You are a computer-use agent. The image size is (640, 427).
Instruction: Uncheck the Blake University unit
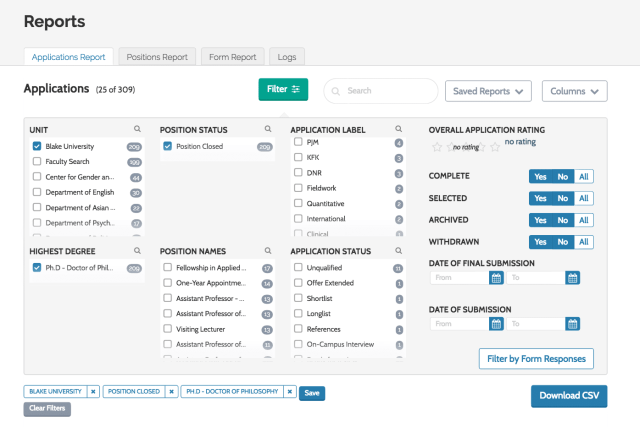(x=37, y=146)
